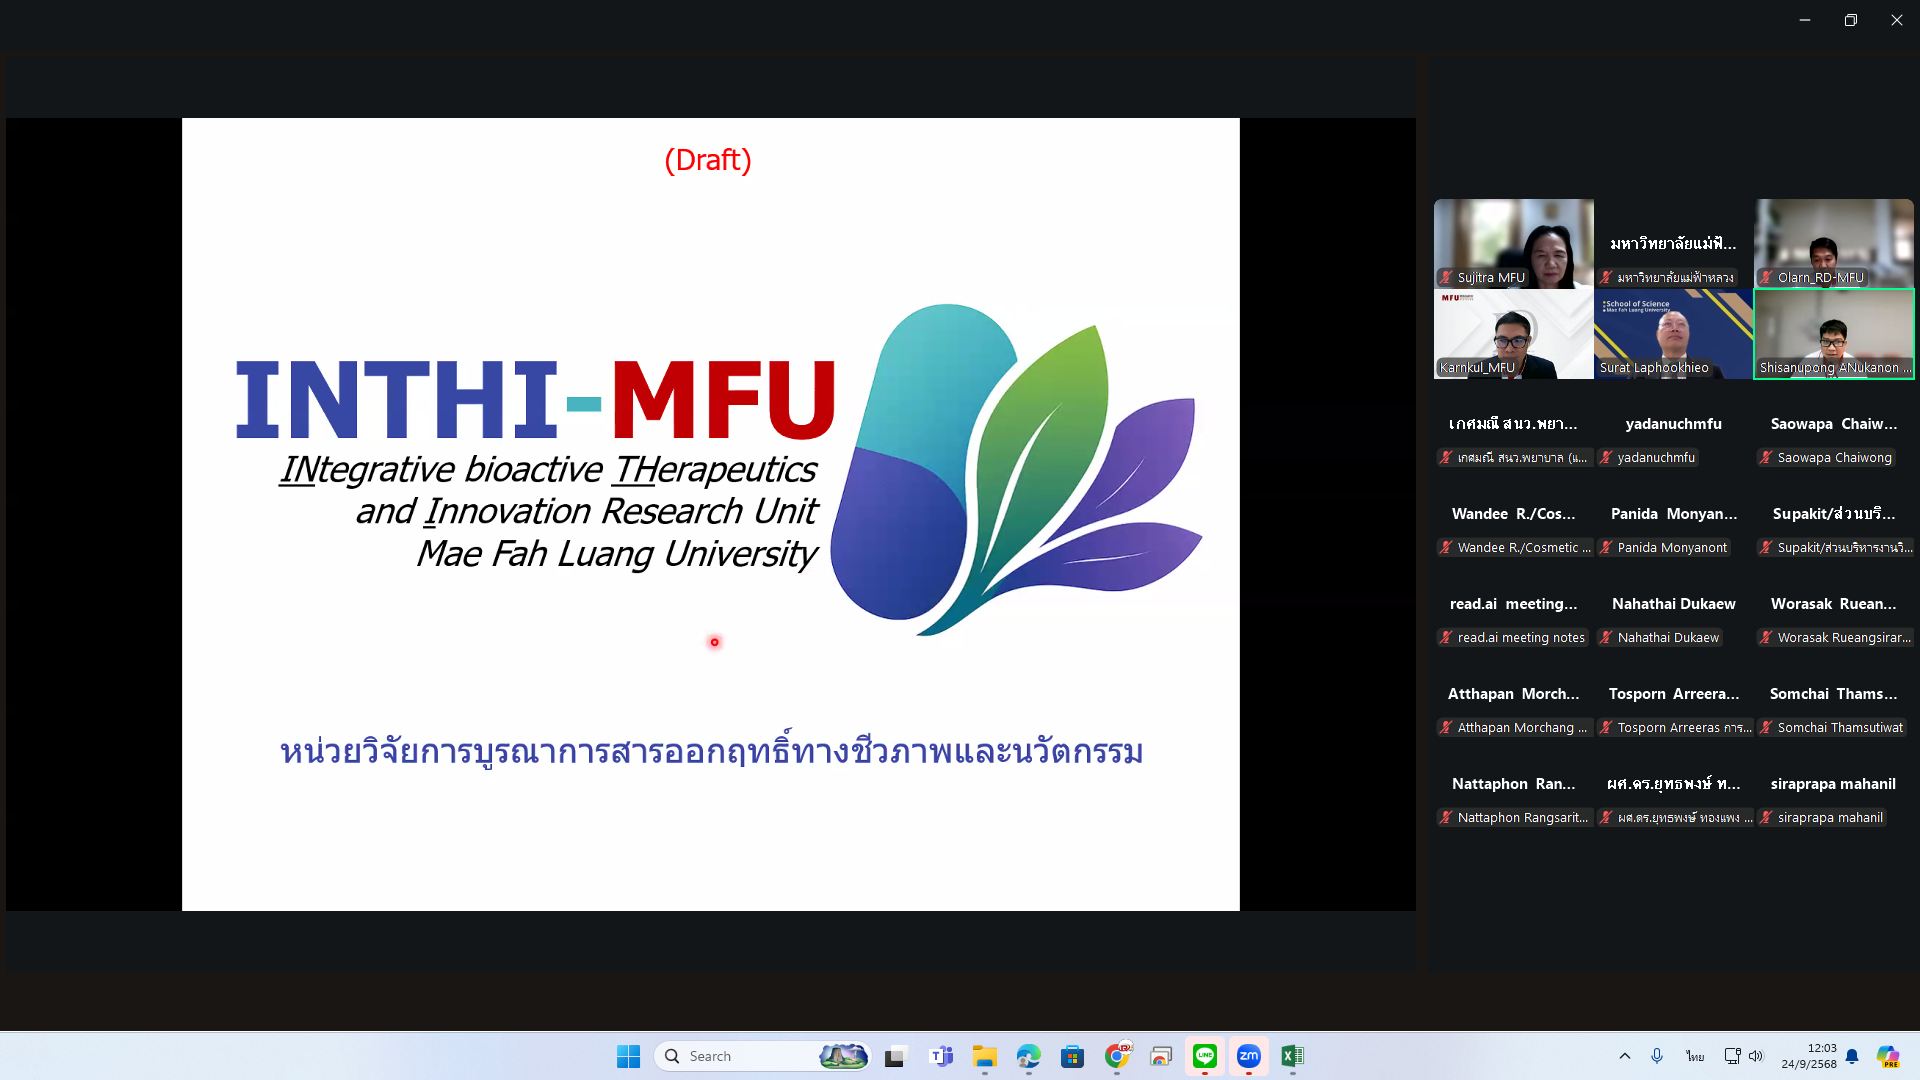Click the Copilot icon in system tray
The image size is (1920, 1080).
pyautogui.click(x=1887, y=1056)
